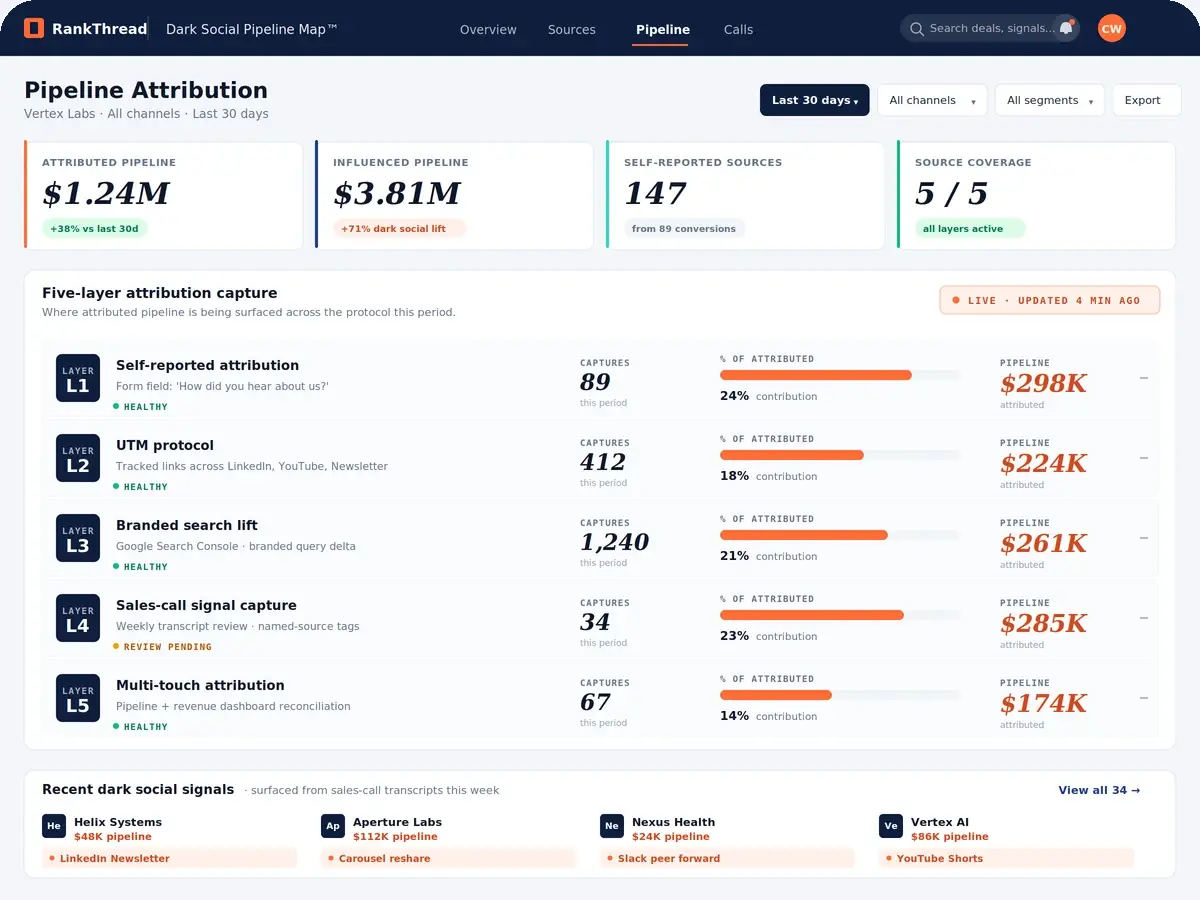The width and height of the screenshot is (1200, 900).
Task: Open the Last 30 days dropdown
Action: pyautogui.click(x=815, y=100)
